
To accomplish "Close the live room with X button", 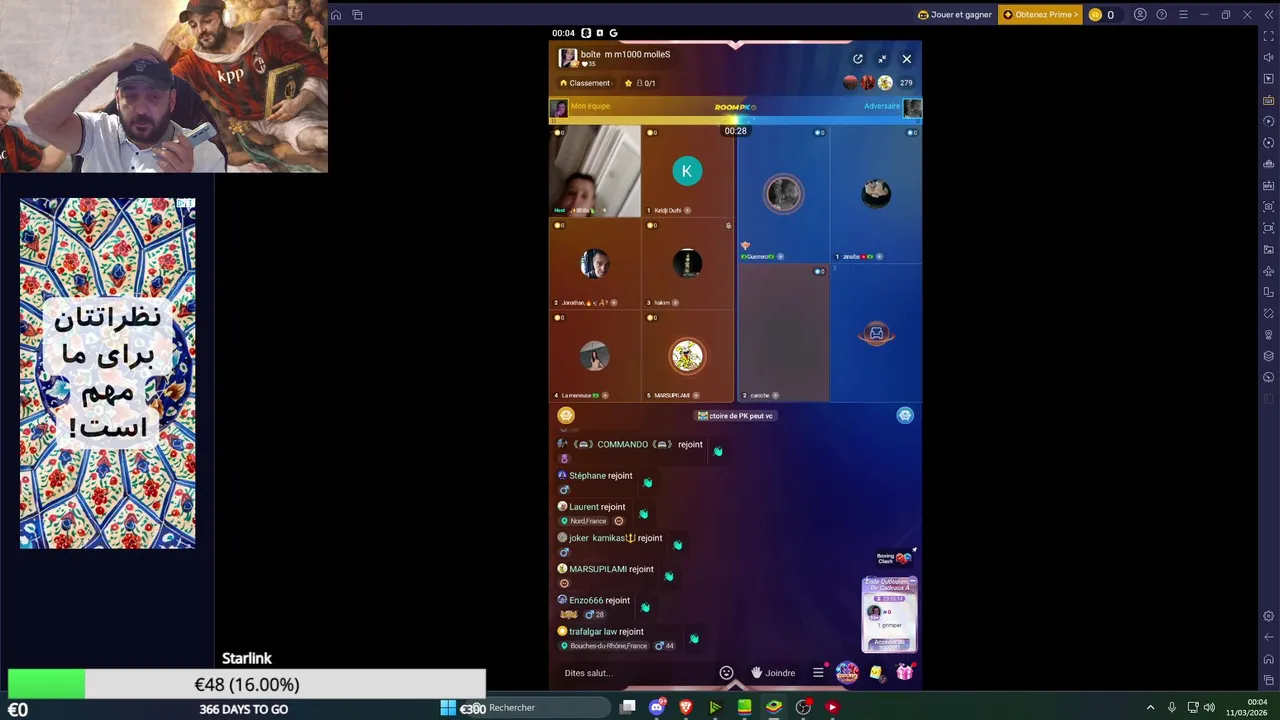I will tap(906, 59).
